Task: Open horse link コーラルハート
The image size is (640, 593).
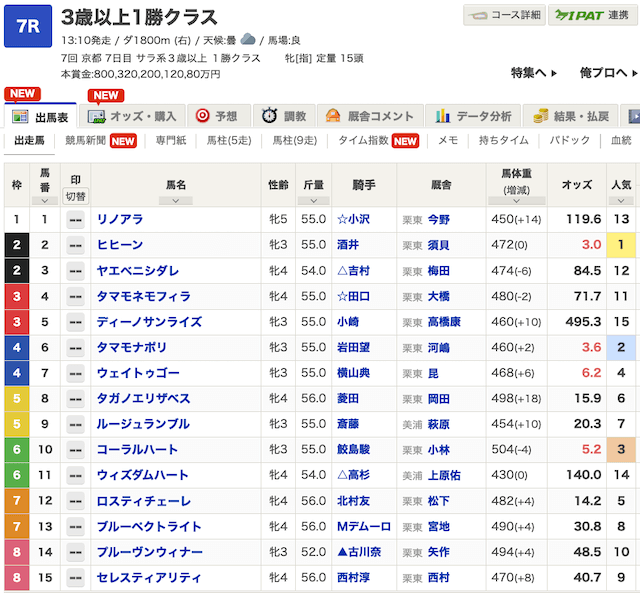Action: click(137, 449)
